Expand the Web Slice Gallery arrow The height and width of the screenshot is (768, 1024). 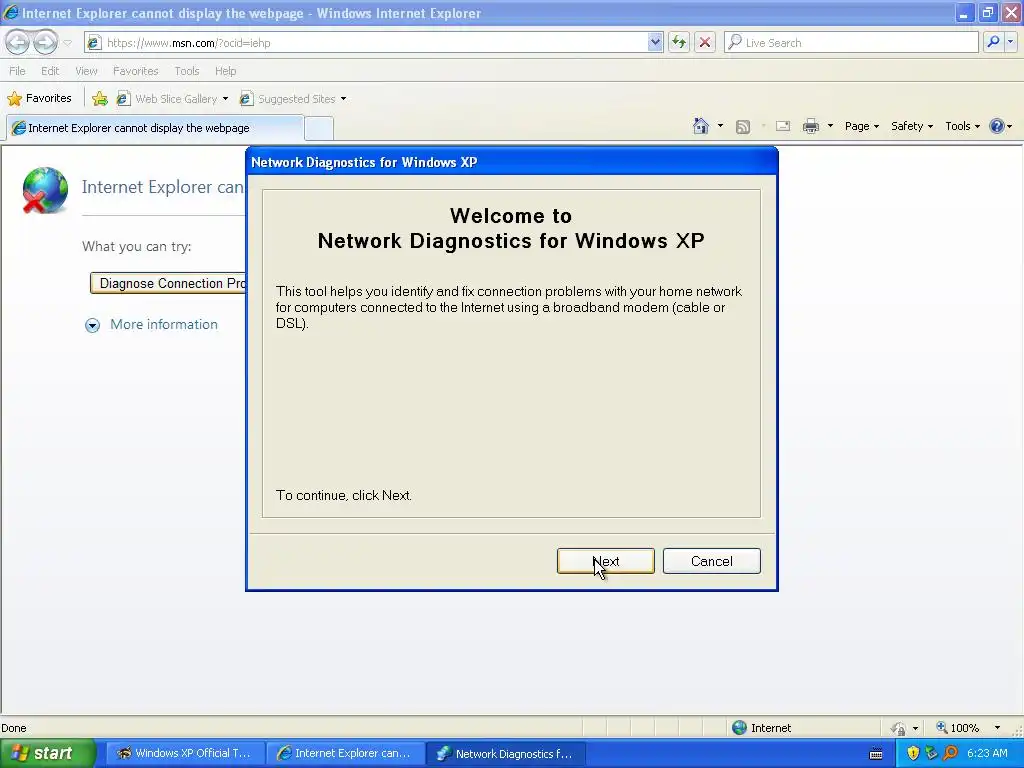225,99
